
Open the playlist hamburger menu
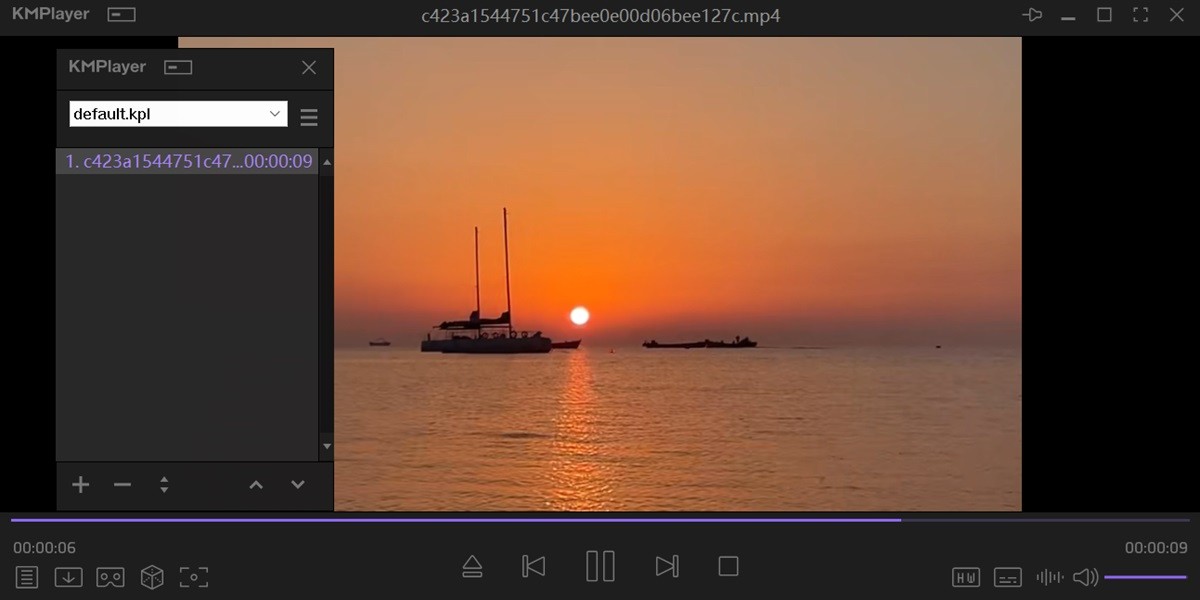(308, 118)
